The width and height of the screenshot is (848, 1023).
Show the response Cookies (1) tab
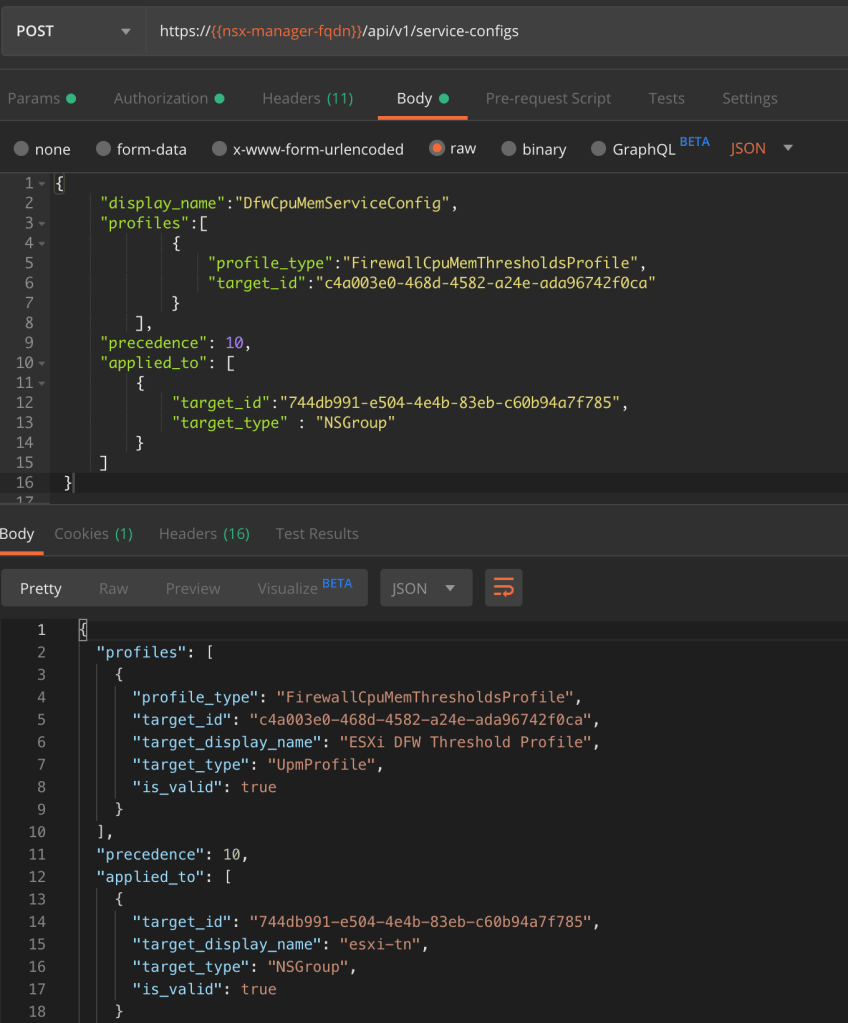(93, 533)
